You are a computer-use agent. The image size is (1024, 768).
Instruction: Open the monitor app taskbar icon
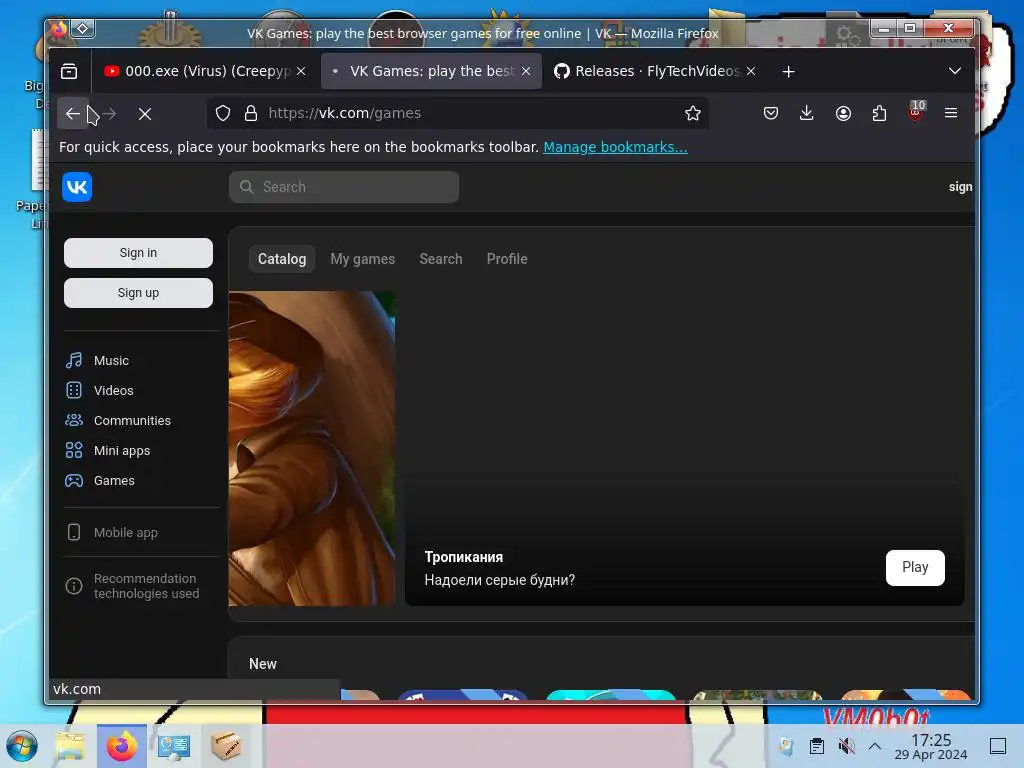click(x=174, y=746)
